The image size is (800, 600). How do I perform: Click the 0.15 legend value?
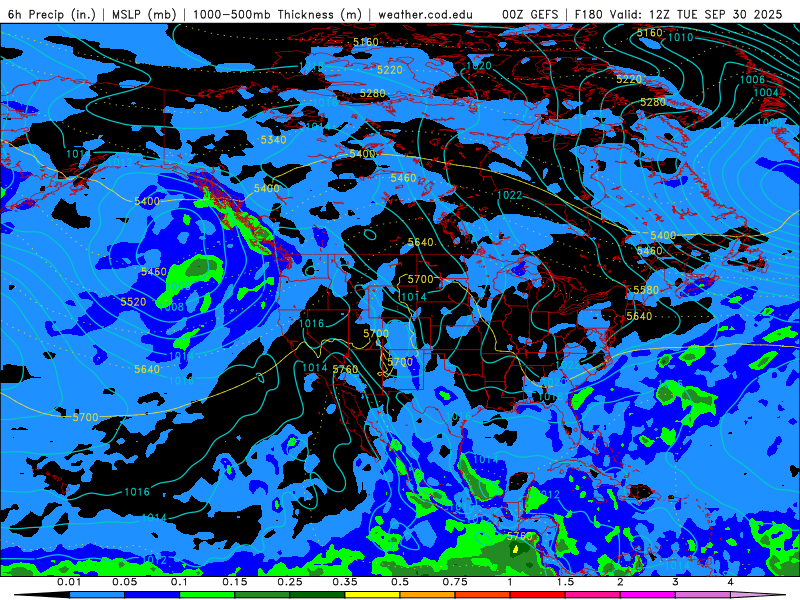(235, 582)
